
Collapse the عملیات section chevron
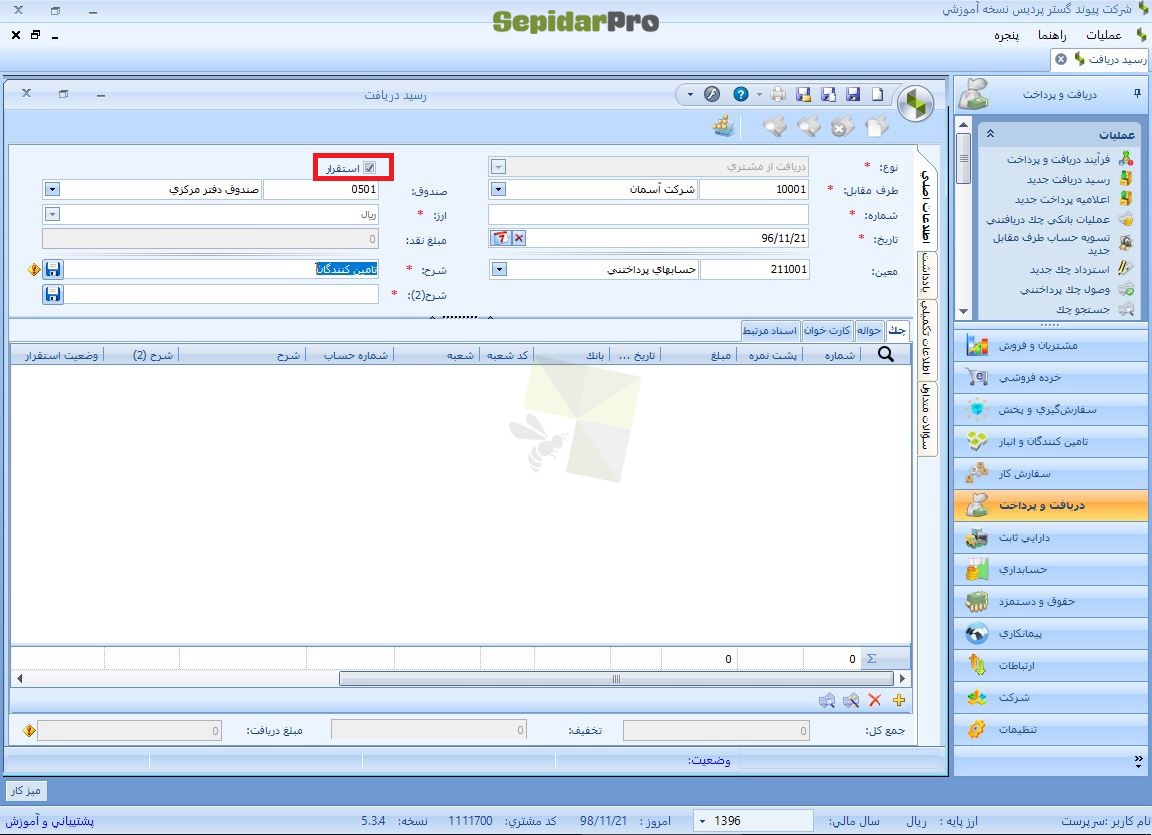[990, 134]
